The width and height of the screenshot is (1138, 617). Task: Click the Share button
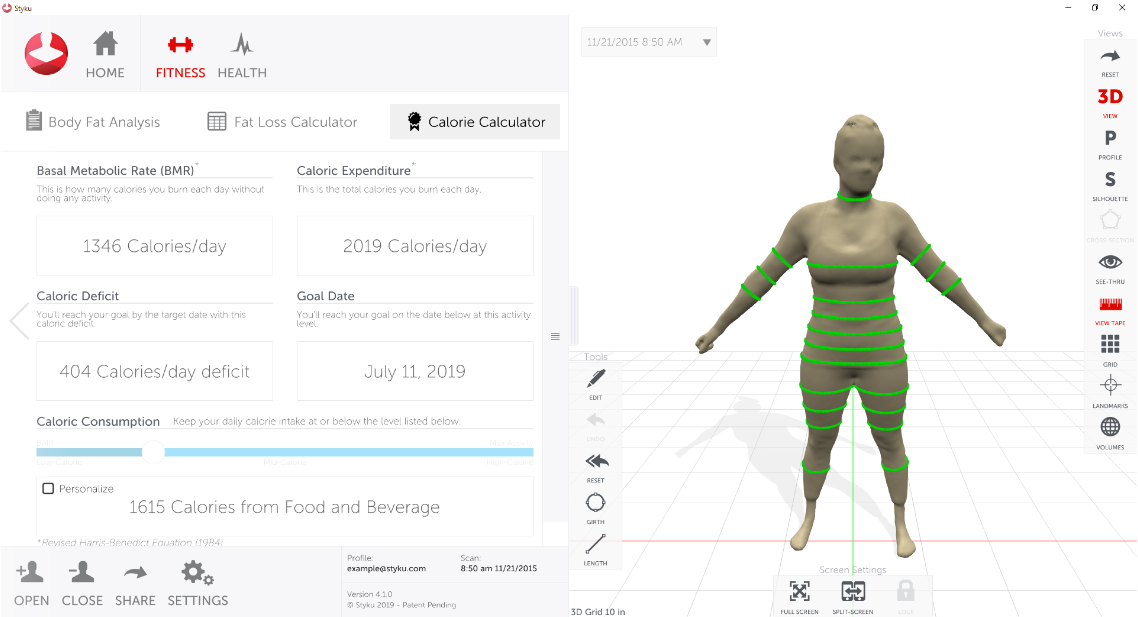pyautogui.click(x=135, y=583)
